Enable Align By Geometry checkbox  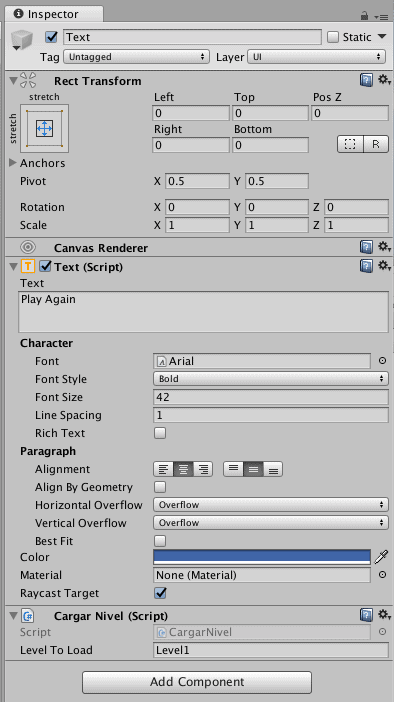[160, 487]
